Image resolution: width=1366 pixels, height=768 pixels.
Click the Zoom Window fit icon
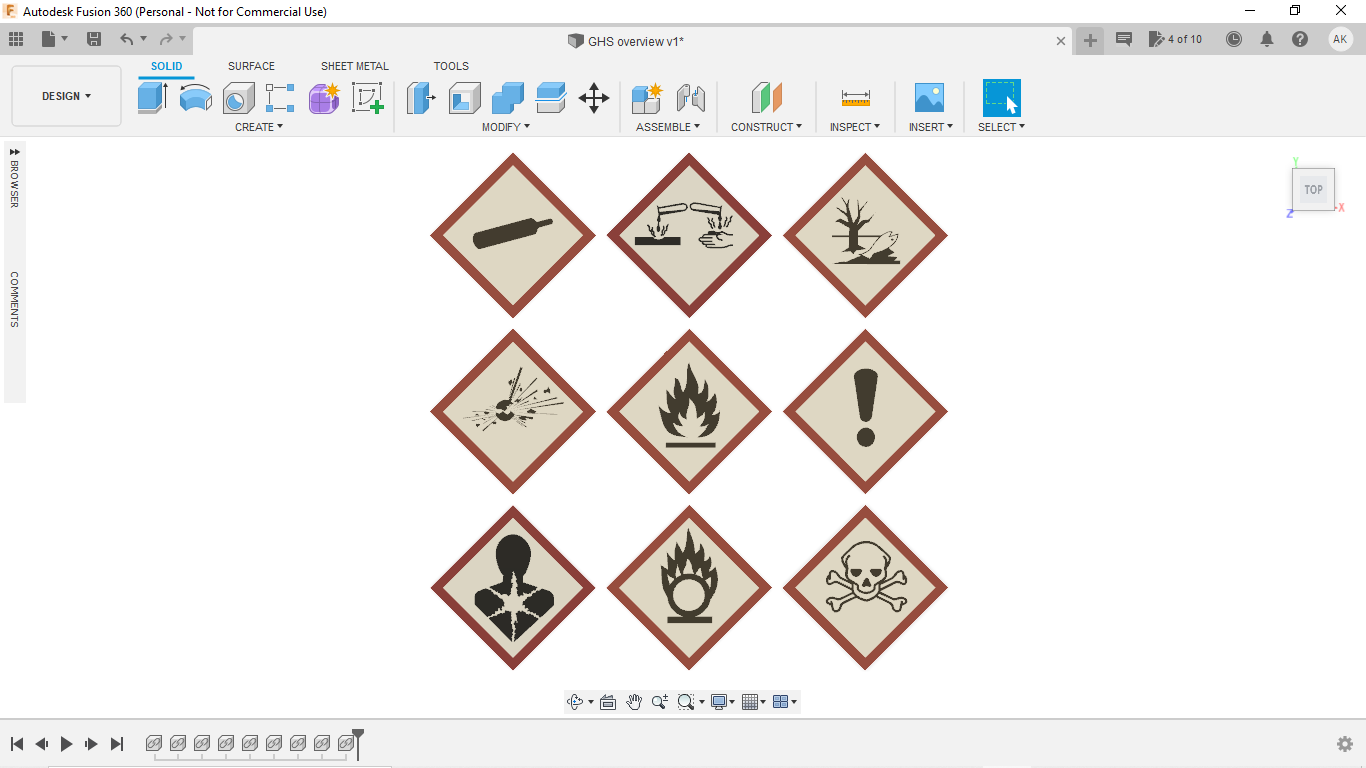(686, 702)
